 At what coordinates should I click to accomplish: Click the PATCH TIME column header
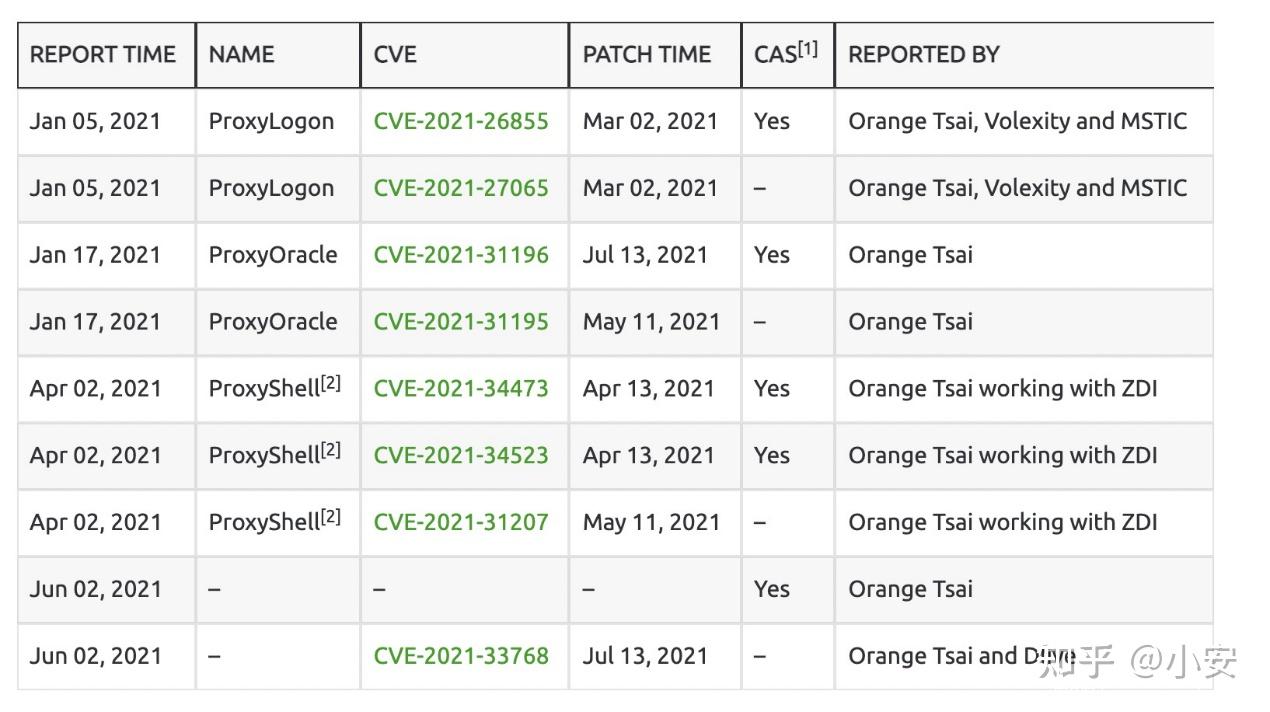pos(646,55)
